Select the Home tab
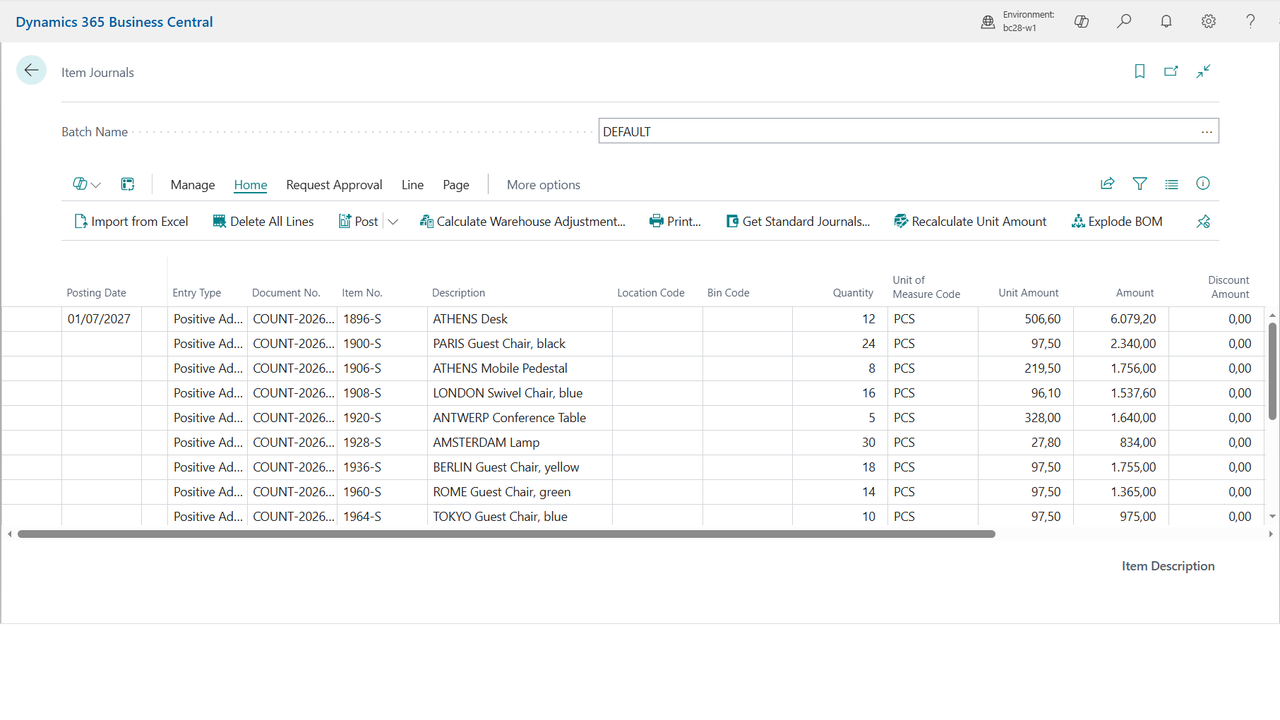 coord(250,185)
